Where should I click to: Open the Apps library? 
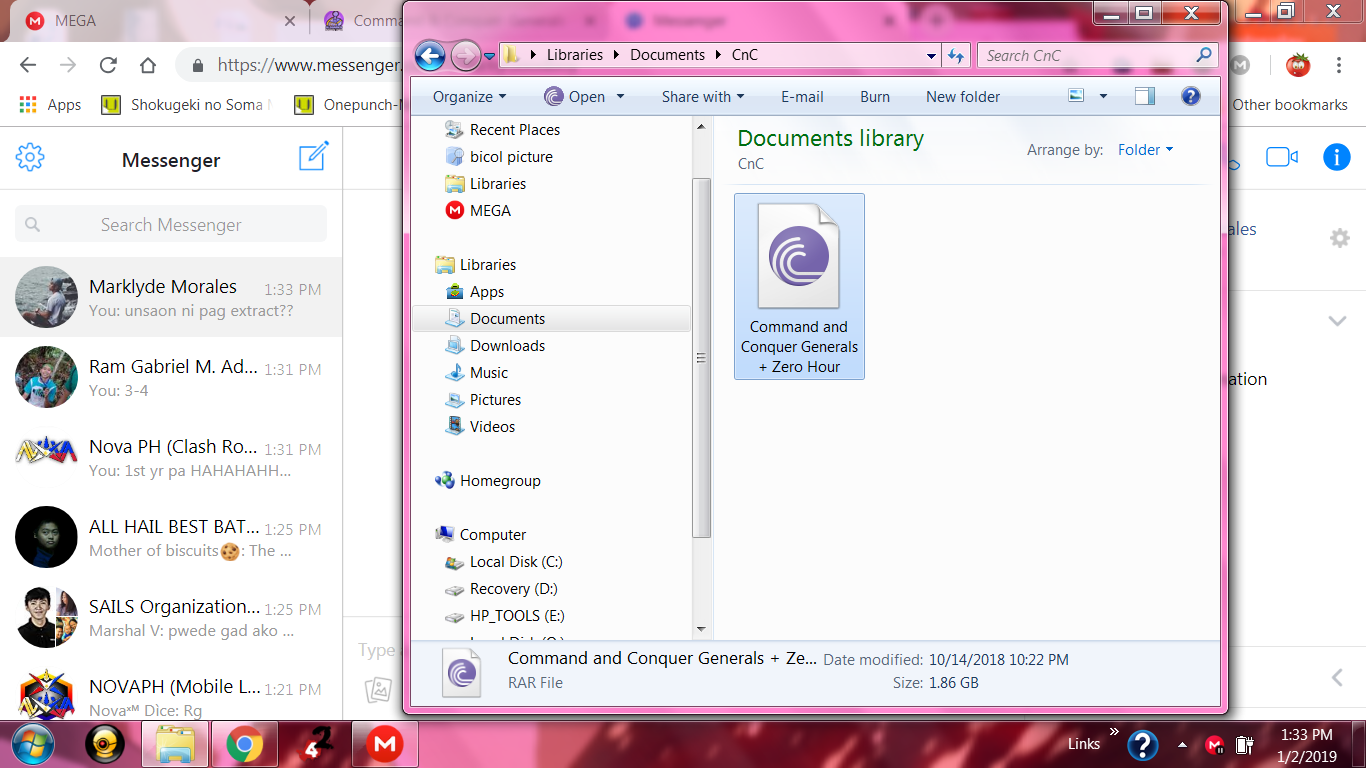pos(474,292)
